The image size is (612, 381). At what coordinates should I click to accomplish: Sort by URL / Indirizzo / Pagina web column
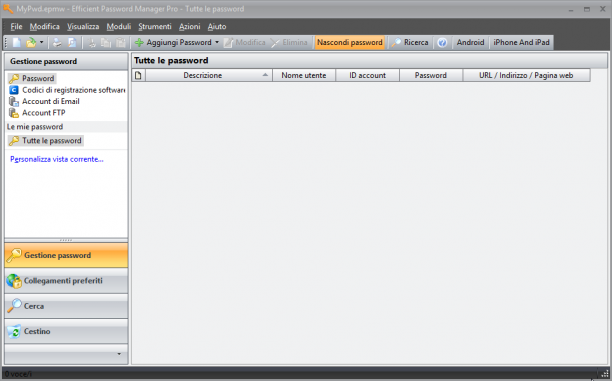pyautogui.click(x=526, y=75)
